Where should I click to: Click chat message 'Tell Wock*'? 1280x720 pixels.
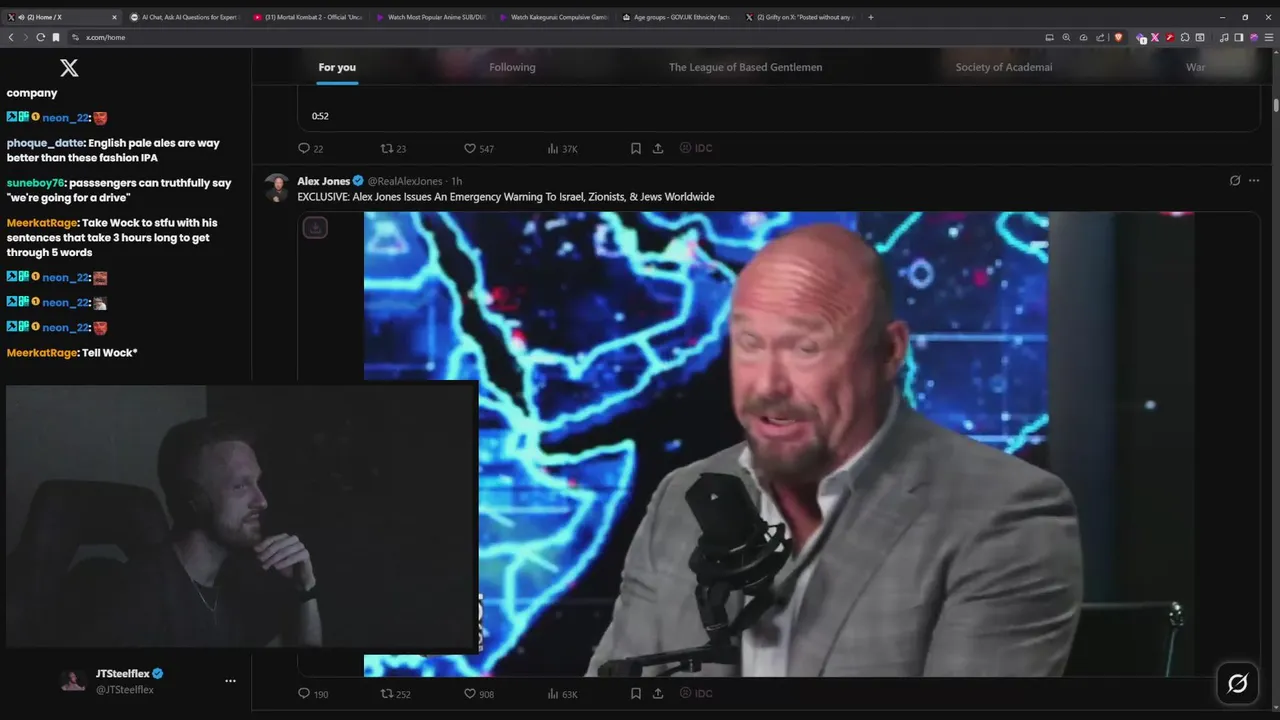[109, 352]
